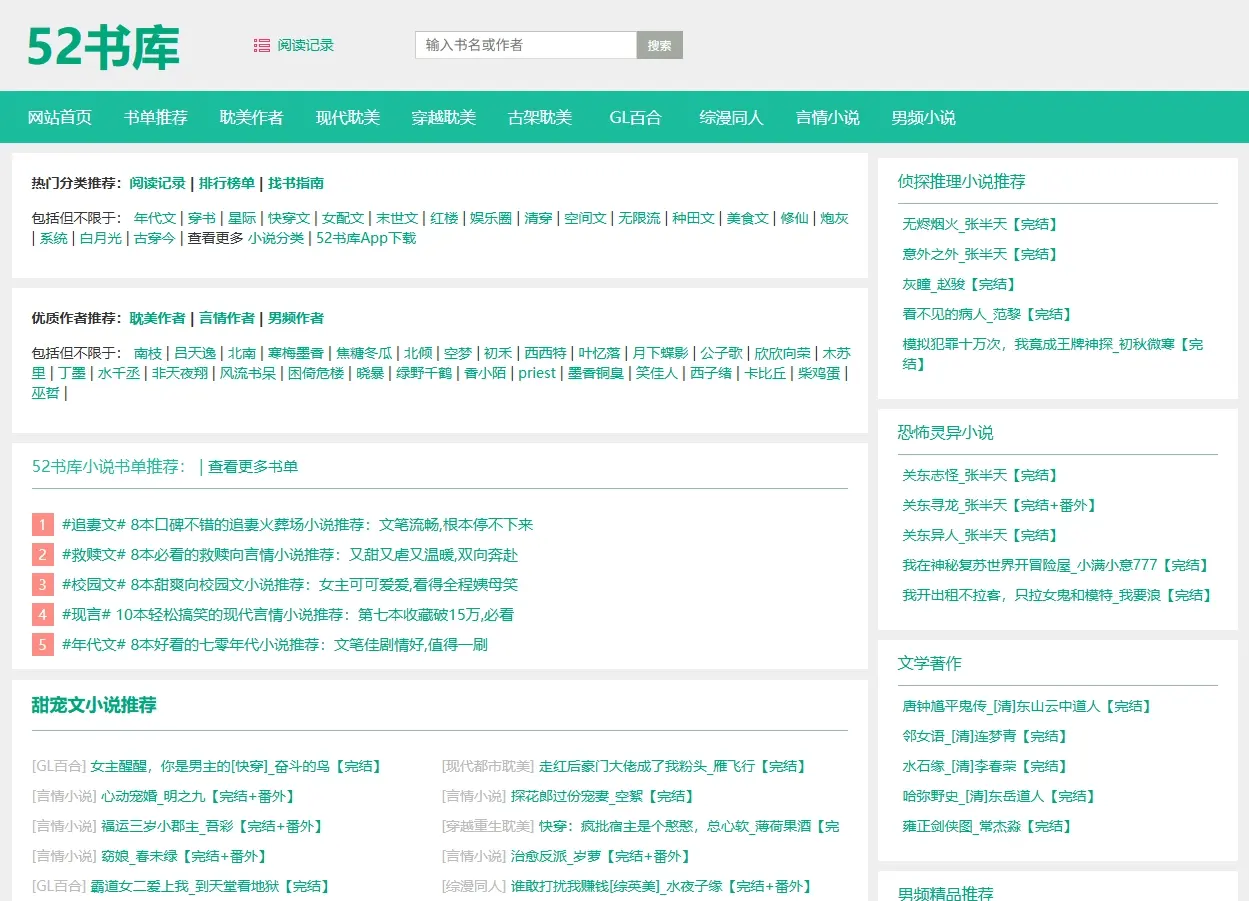The image size is (1249, 901).
Task: Open the 查看更多书单 link
Action: (x=253, y=466)
